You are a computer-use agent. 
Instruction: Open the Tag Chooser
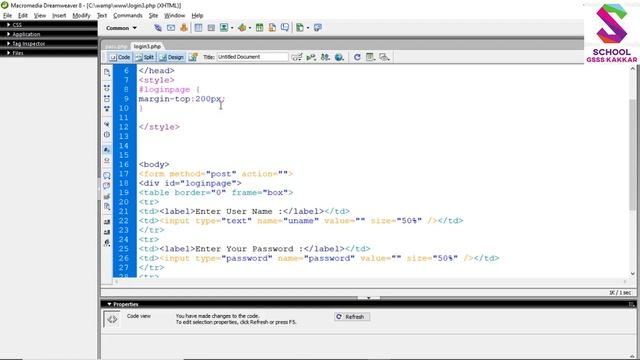318,28
